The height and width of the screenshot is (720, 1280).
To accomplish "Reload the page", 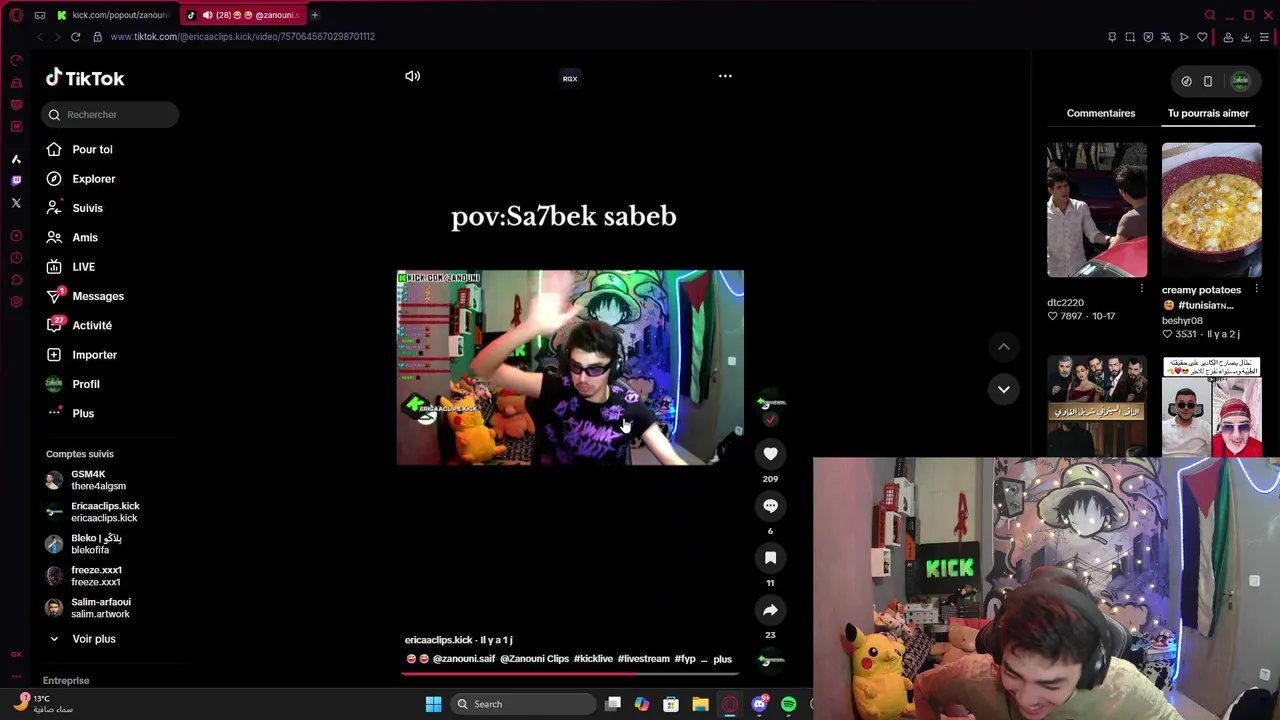I will pos(75,37).
